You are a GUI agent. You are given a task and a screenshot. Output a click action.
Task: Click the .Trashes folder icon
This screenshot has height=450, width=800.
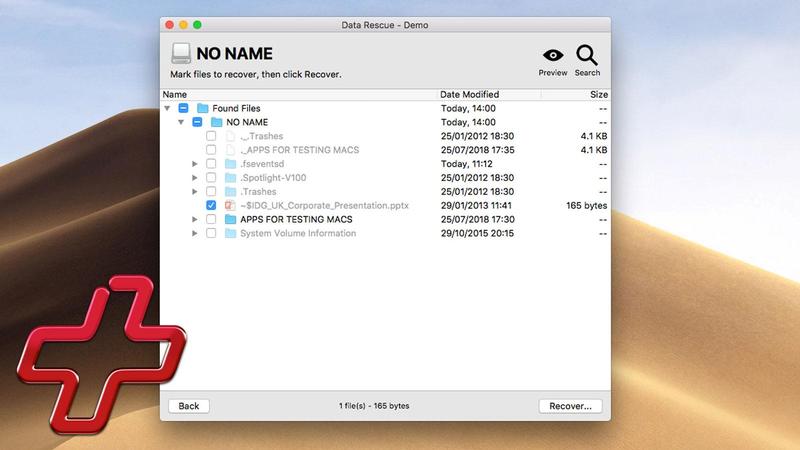231,191
